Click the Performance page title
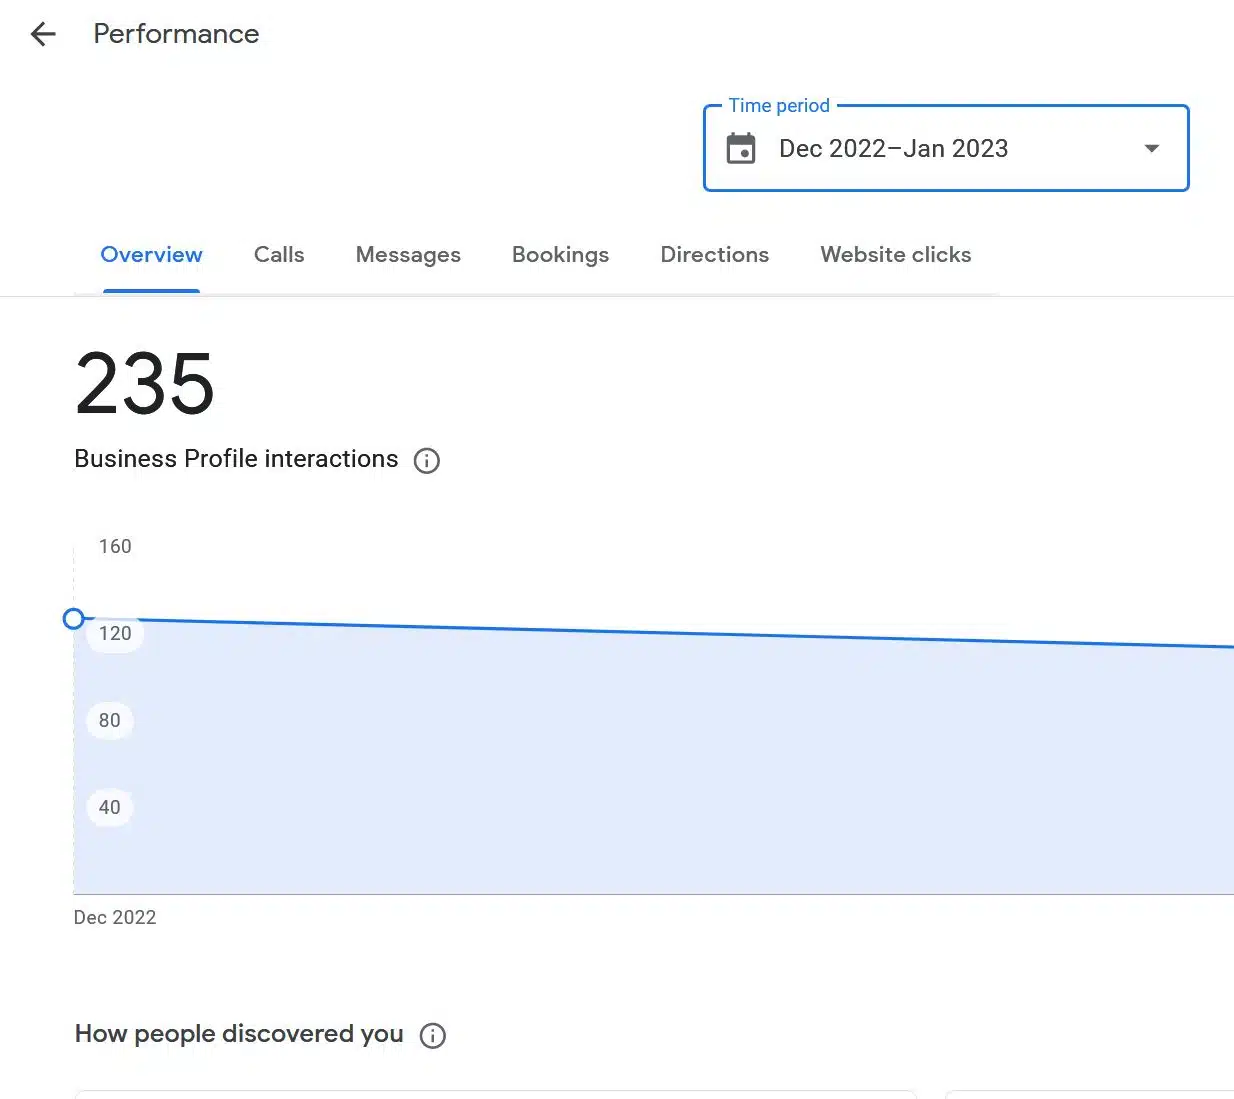 click(x=176, y=34)
